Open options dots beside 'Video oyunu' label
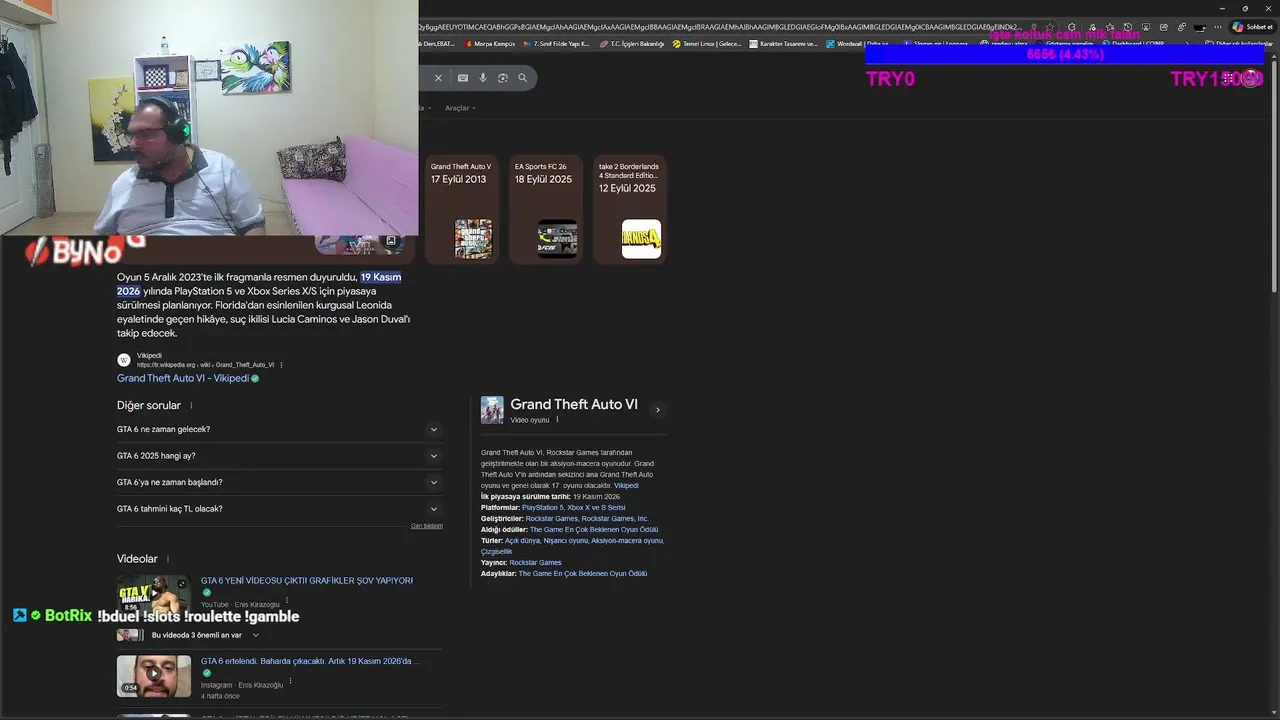 pyautogui.click(x=557, y=420)
